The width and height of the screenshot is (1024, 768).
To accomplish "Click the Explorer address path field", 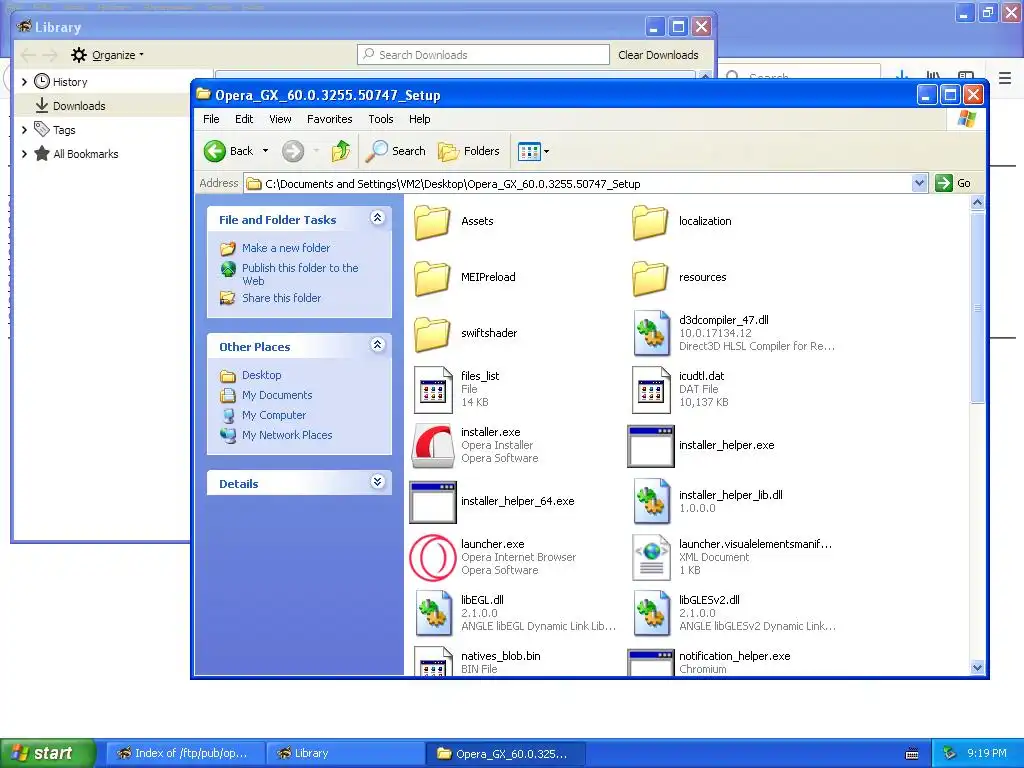I will tap(577, 184).
